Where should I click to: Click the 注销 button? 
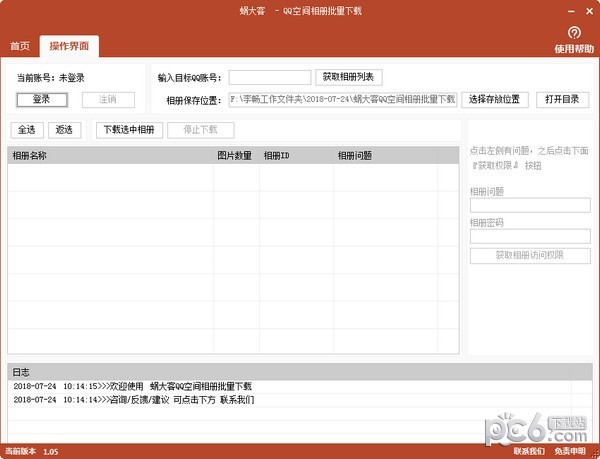click(x=108, y=100)
